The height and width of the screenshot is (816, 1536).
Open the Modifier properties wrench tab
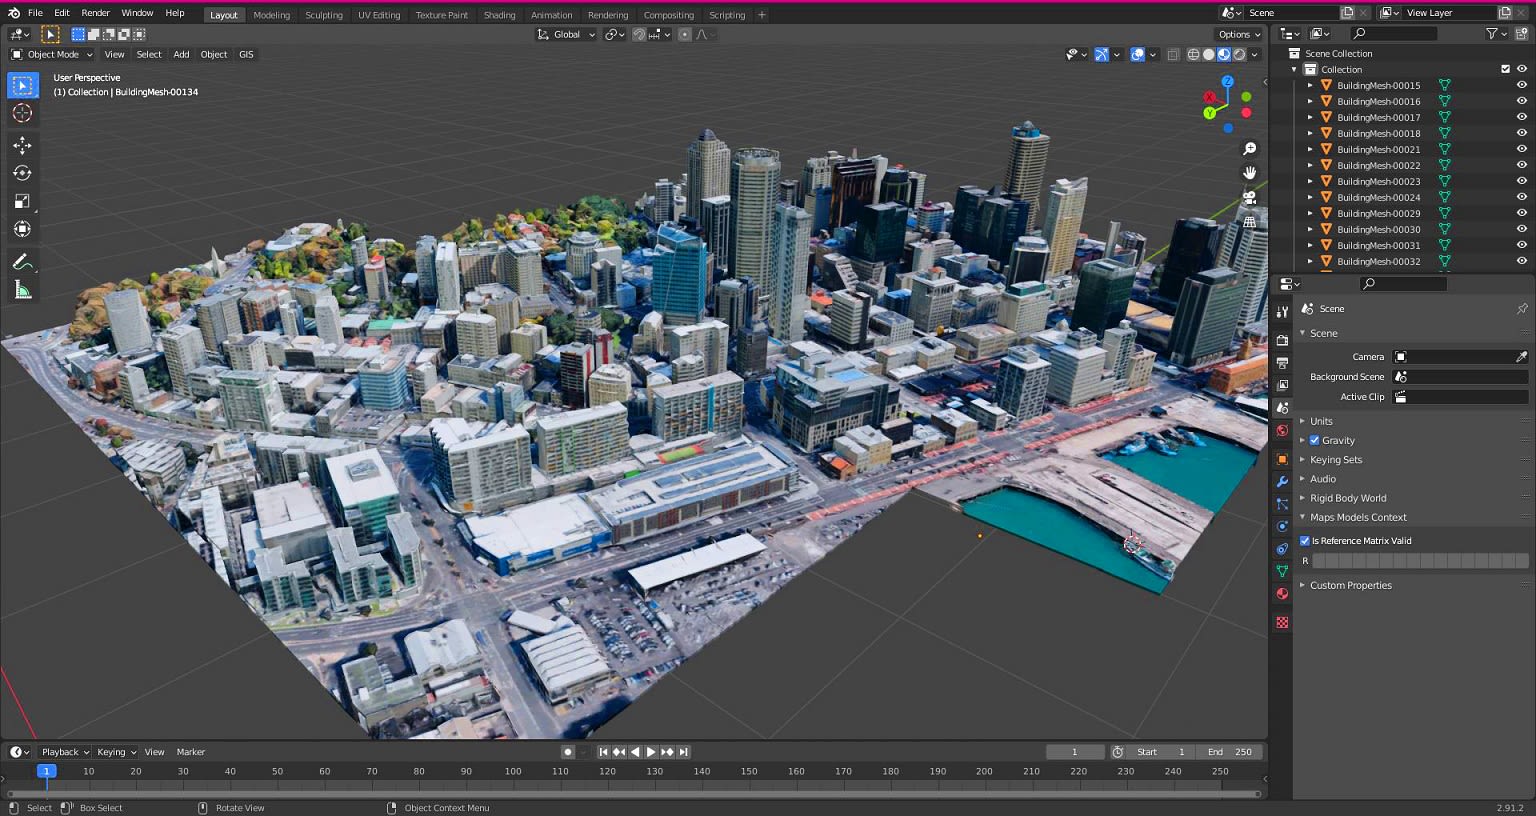pos(1283,481)
